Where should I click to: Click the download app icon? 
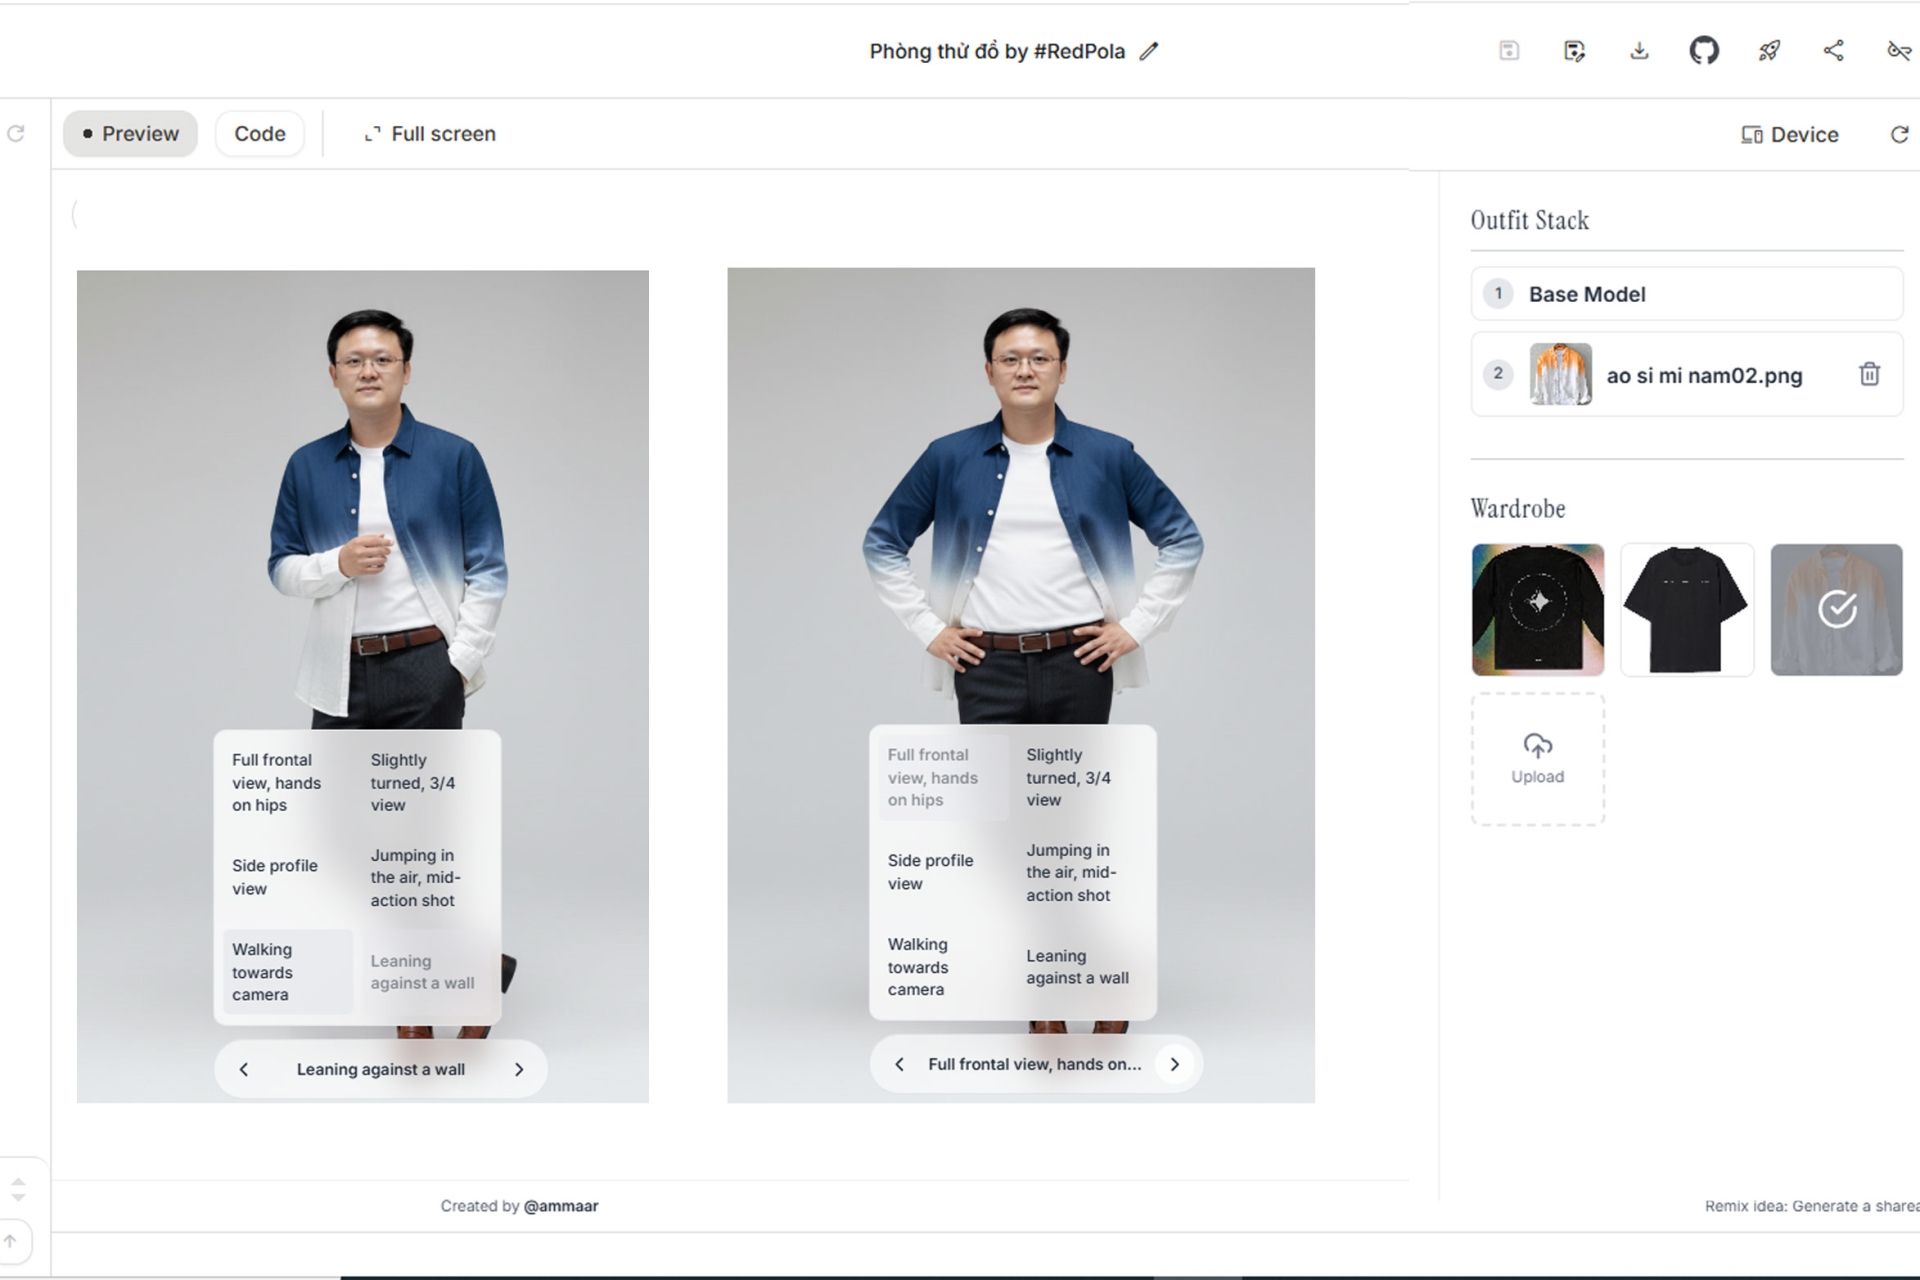[1639, 51]
